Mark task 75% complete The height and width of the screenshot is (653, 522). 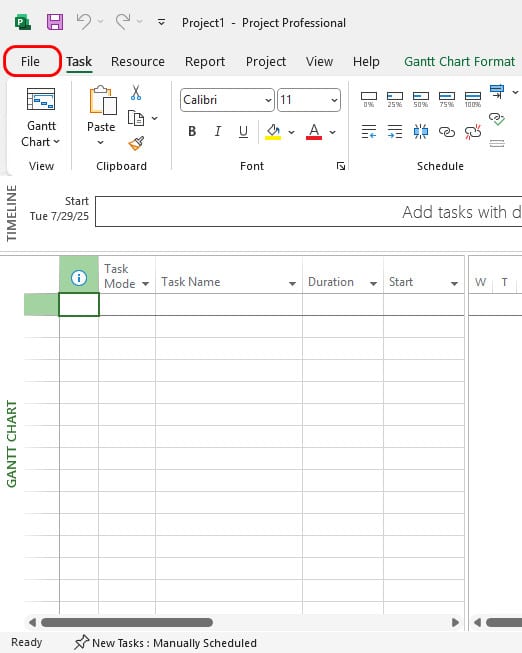point(447,100)
